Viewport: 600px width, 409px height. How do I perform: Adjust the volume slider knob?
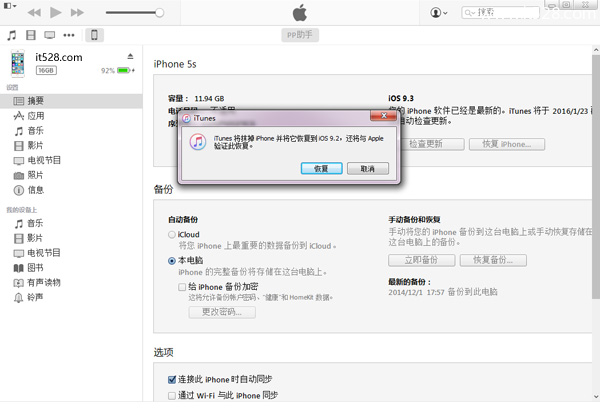coord(160,13)
